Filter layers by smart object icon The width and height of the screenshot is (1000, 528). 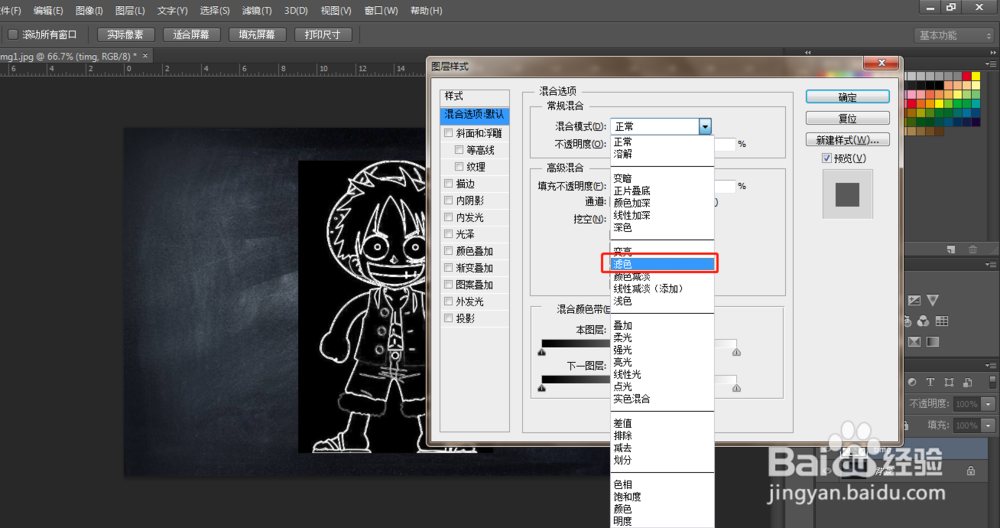pyautogui.click(x=967, y=382)
